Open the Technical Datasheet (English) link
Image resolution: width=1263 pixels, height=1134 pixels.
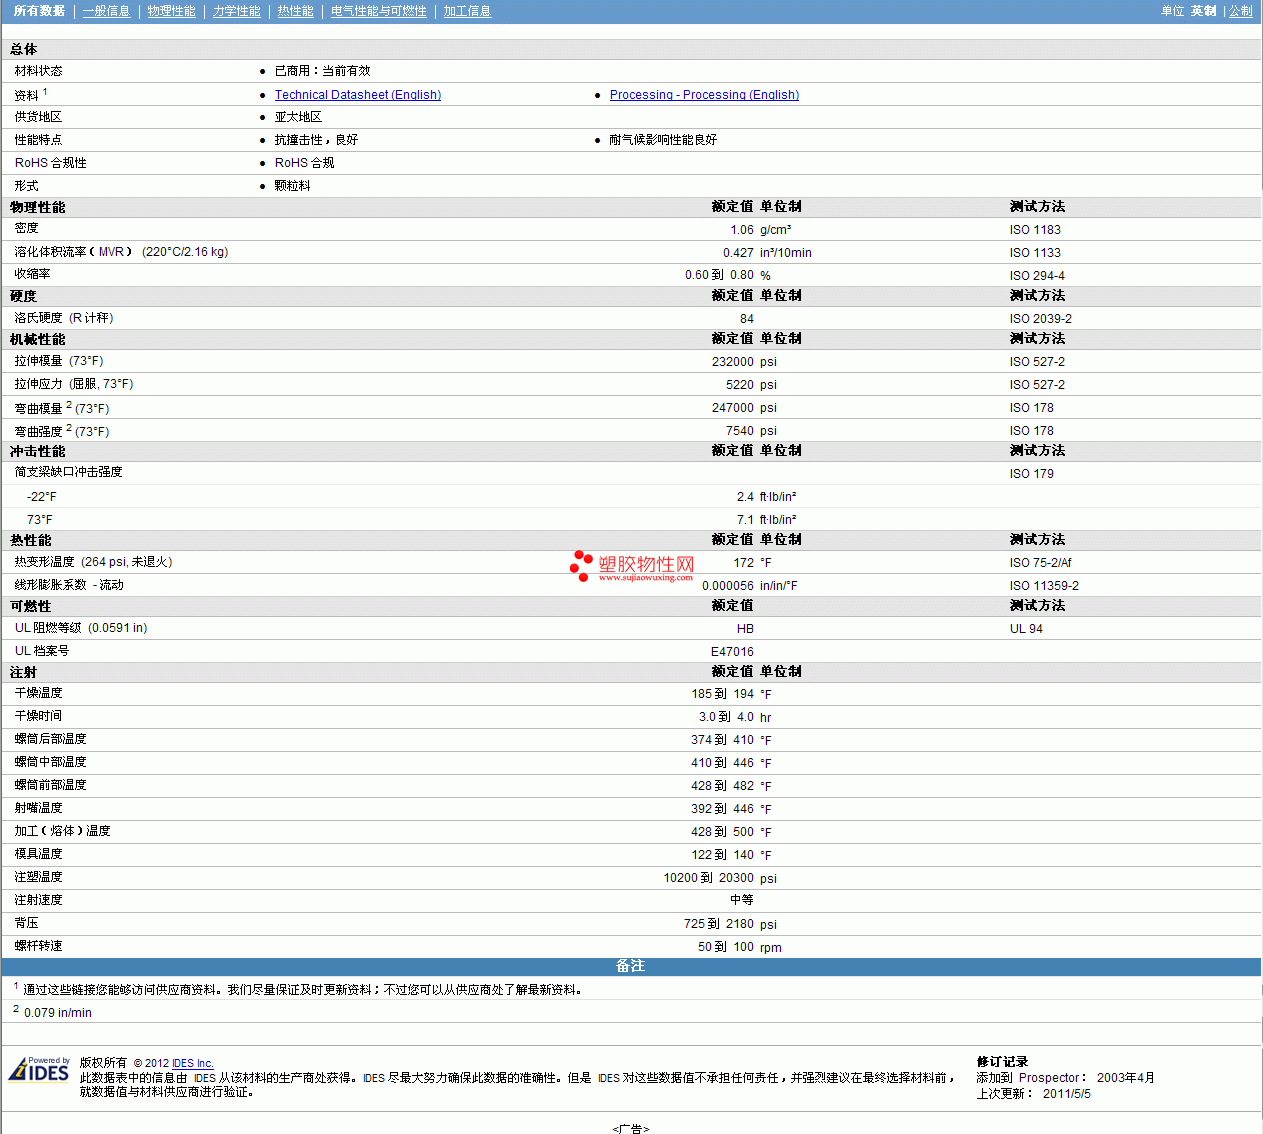[x=357, y=95]
